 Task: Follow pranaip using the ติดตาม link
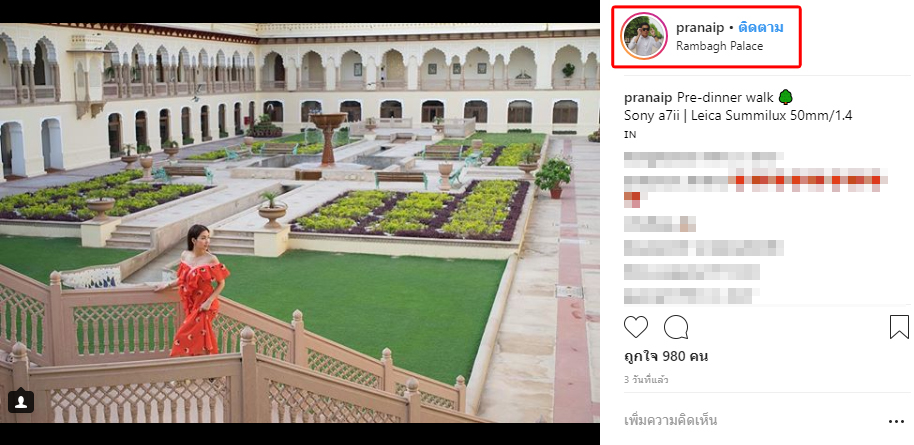pyautogui.click(x=761, y=28)
